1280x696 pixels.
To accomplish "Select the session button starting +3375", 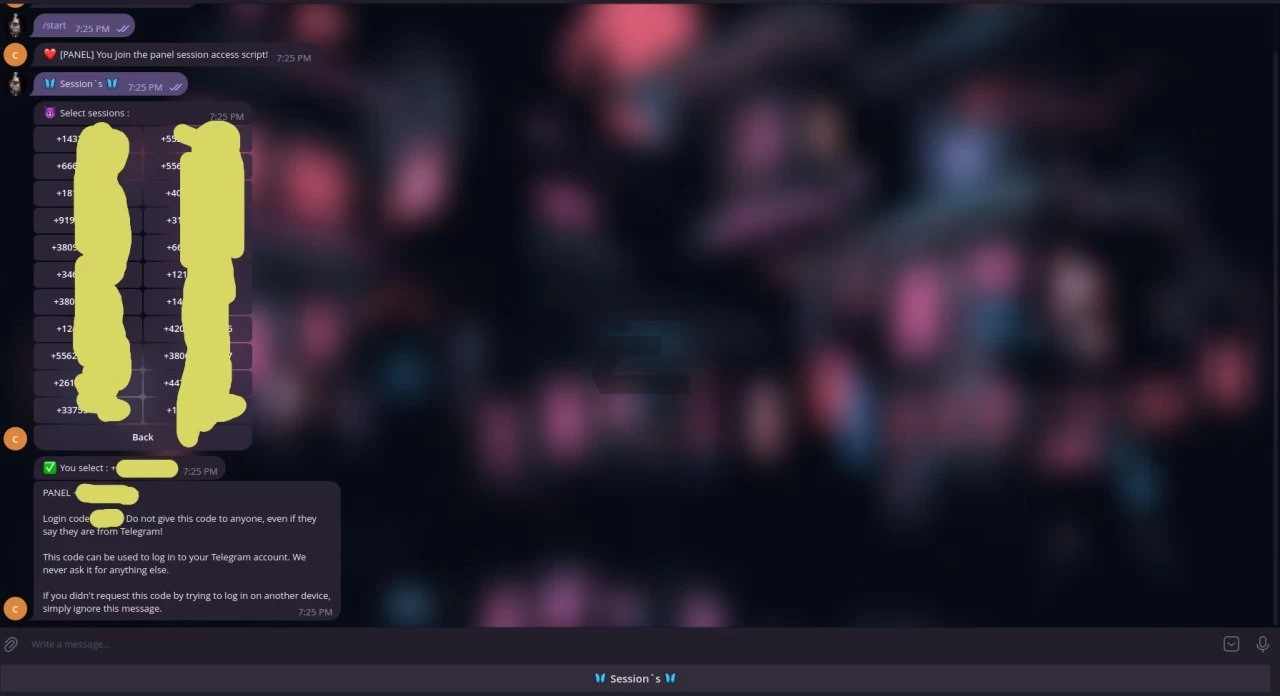I will tap(88, 410).
